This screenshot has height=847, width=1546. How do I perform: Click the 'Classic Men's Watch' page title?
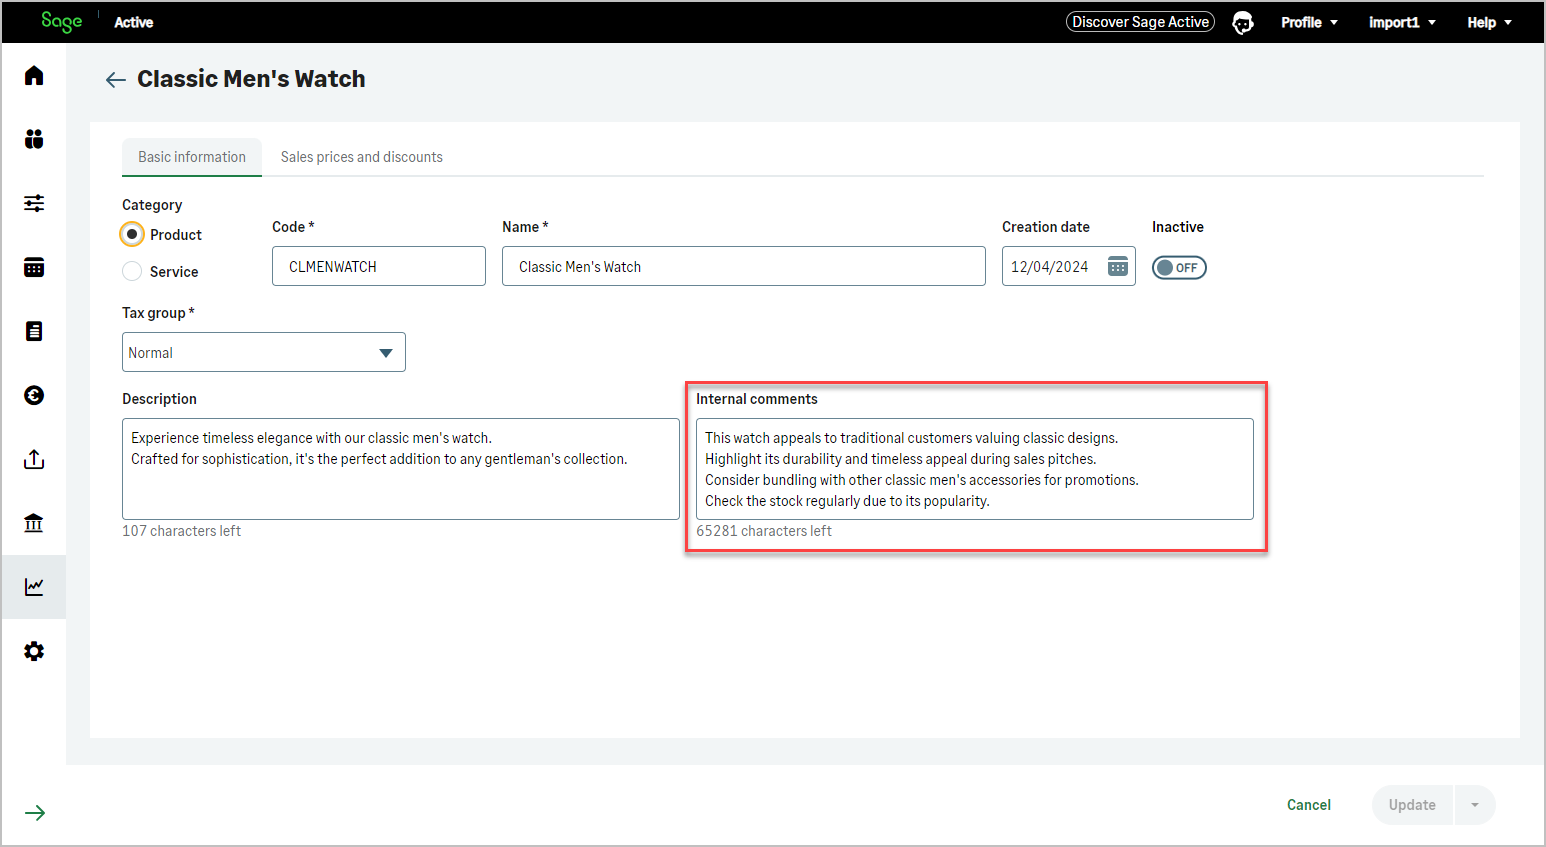[x=251, y=79]
